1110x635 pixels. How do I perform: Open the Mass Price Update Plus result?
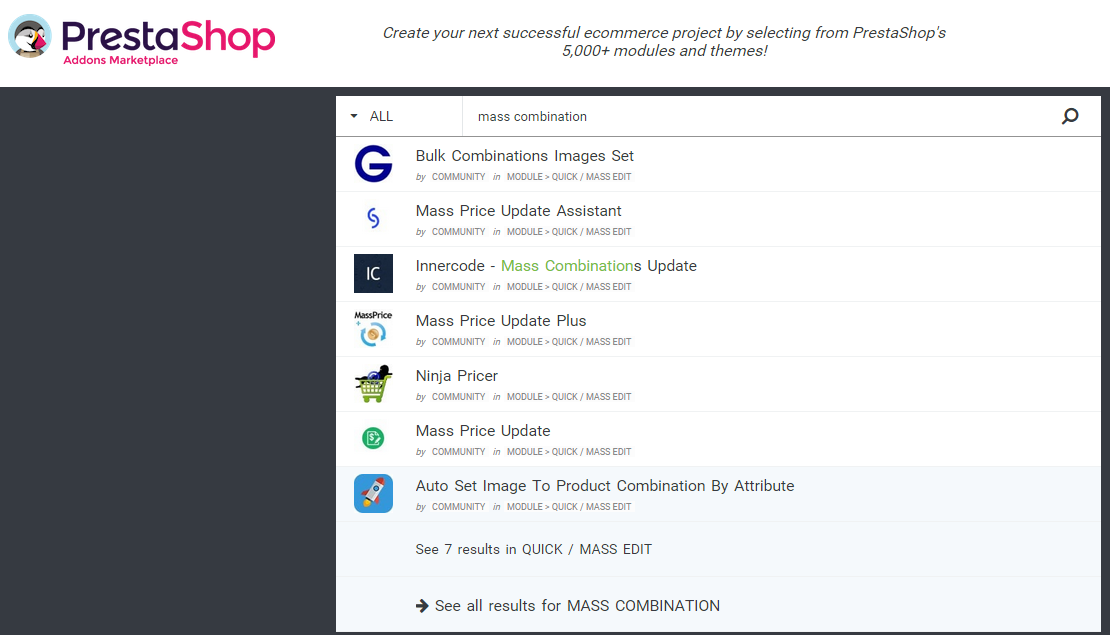[x=500, y=321]
